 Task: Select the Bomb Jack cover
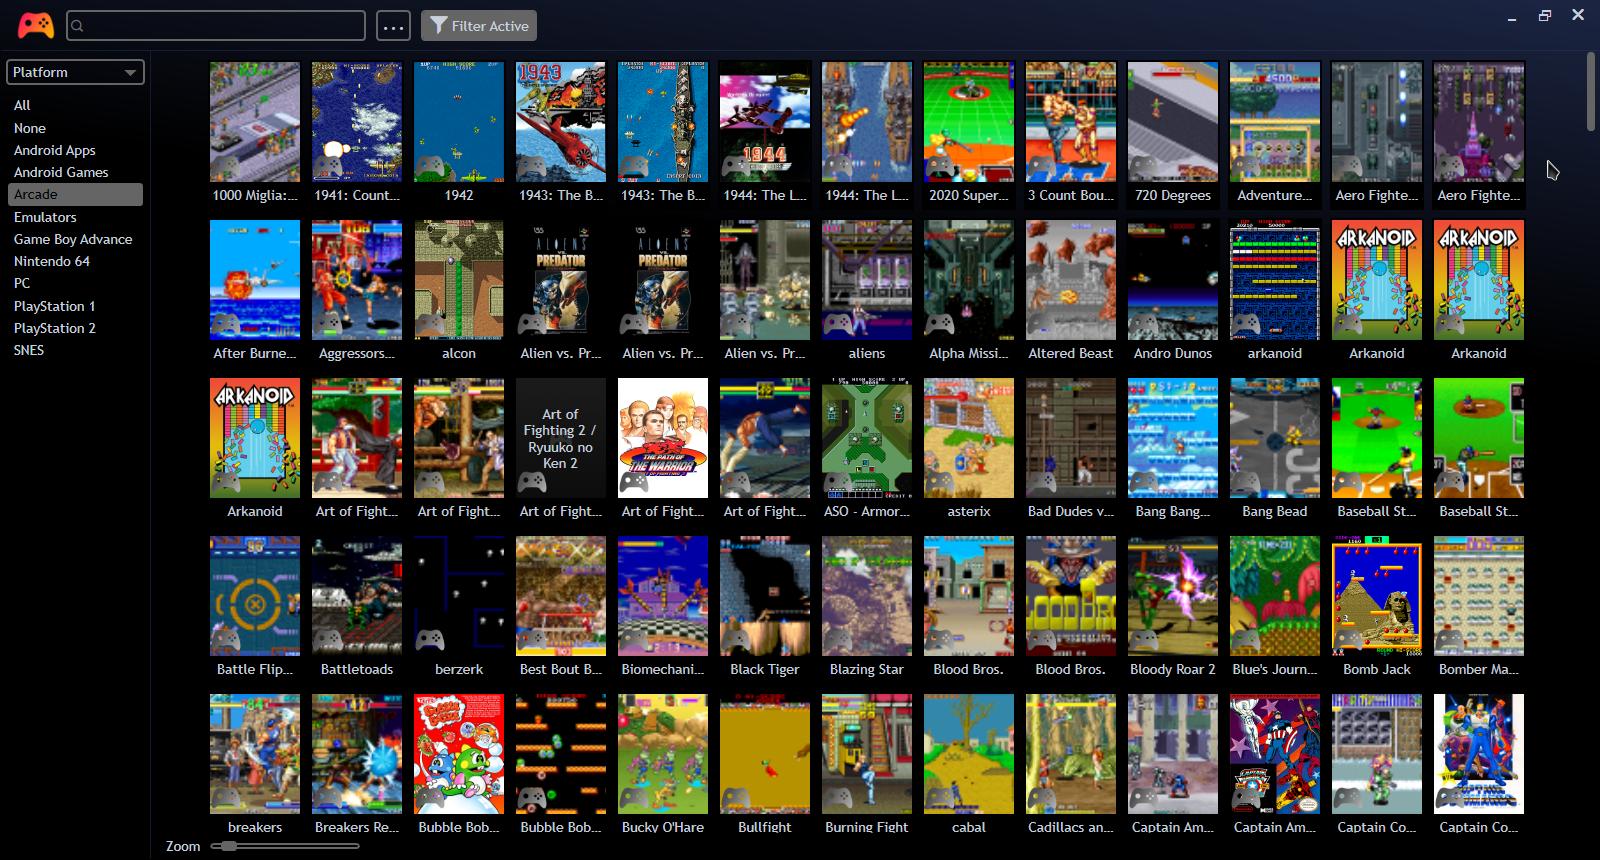[x=1377, y=596]
